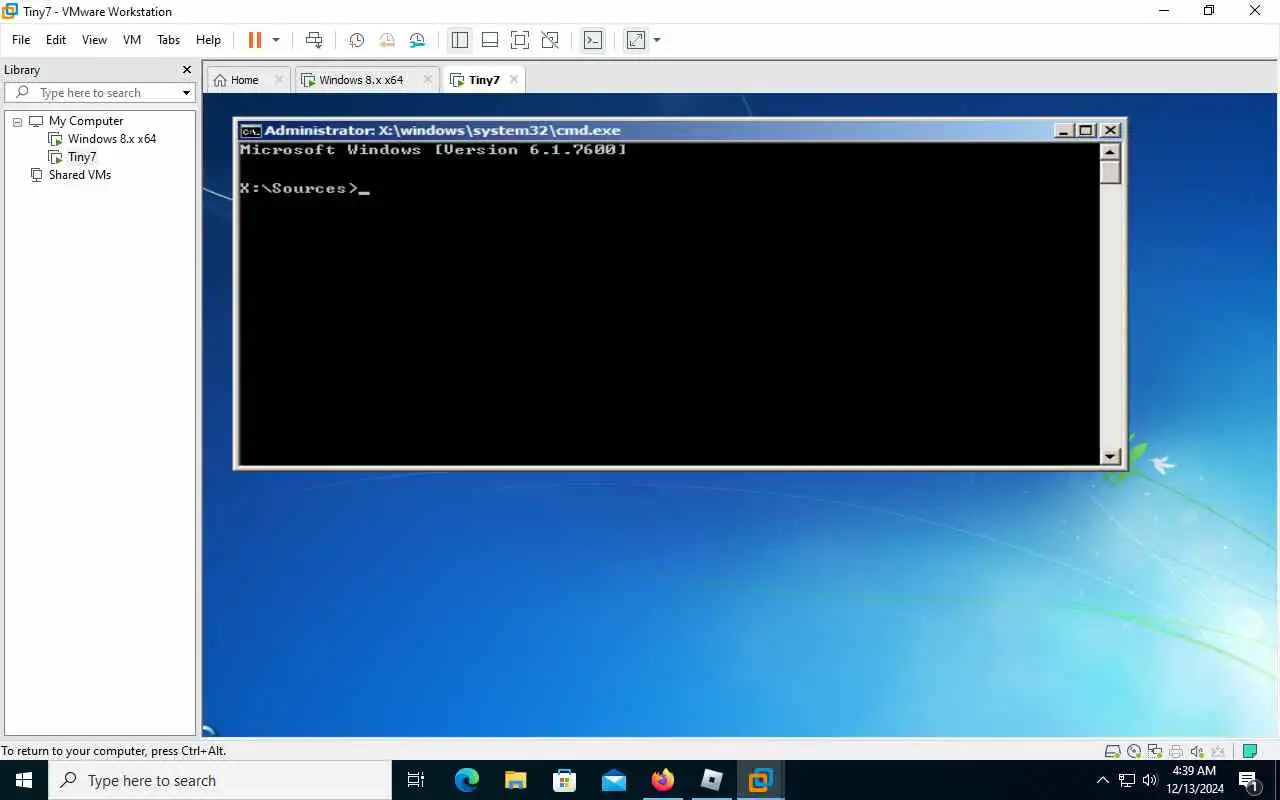1280x800 pixels.
Task: Select My Computer in the library
Action: click(86, 121)
